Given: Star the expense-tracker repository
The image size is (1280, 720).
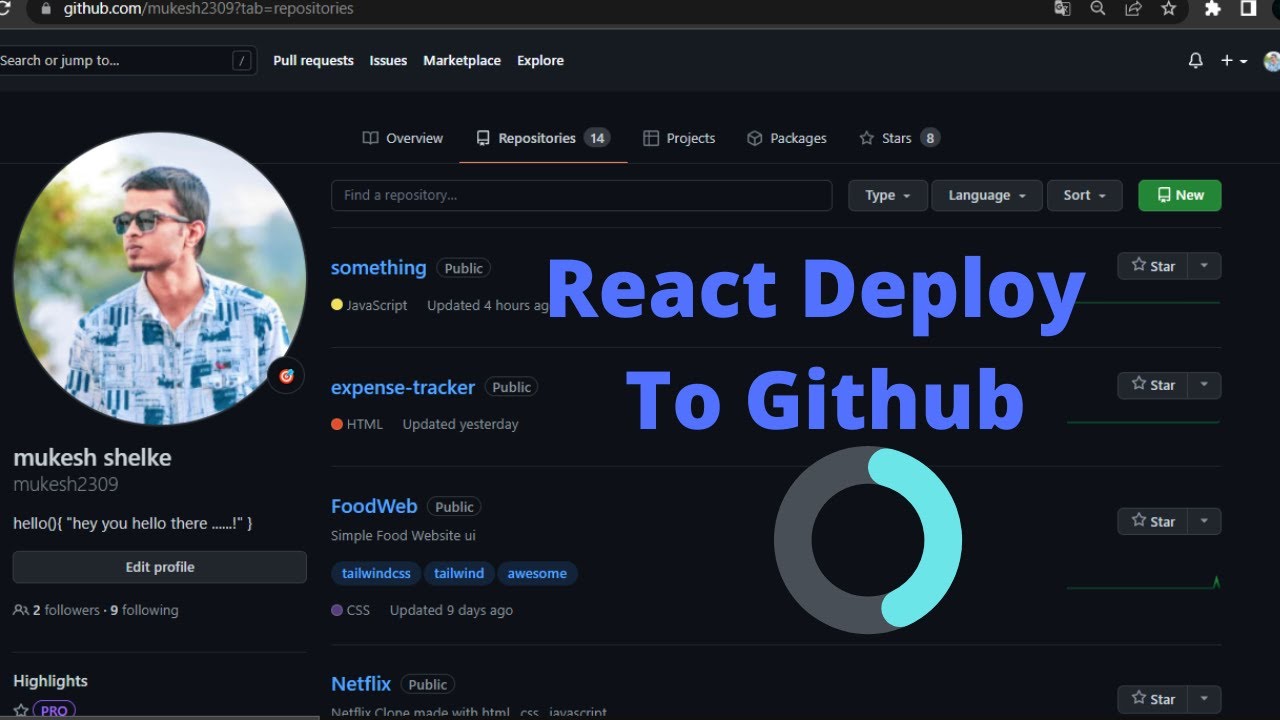Looking at the screenshot, I should click(1152, 385).
